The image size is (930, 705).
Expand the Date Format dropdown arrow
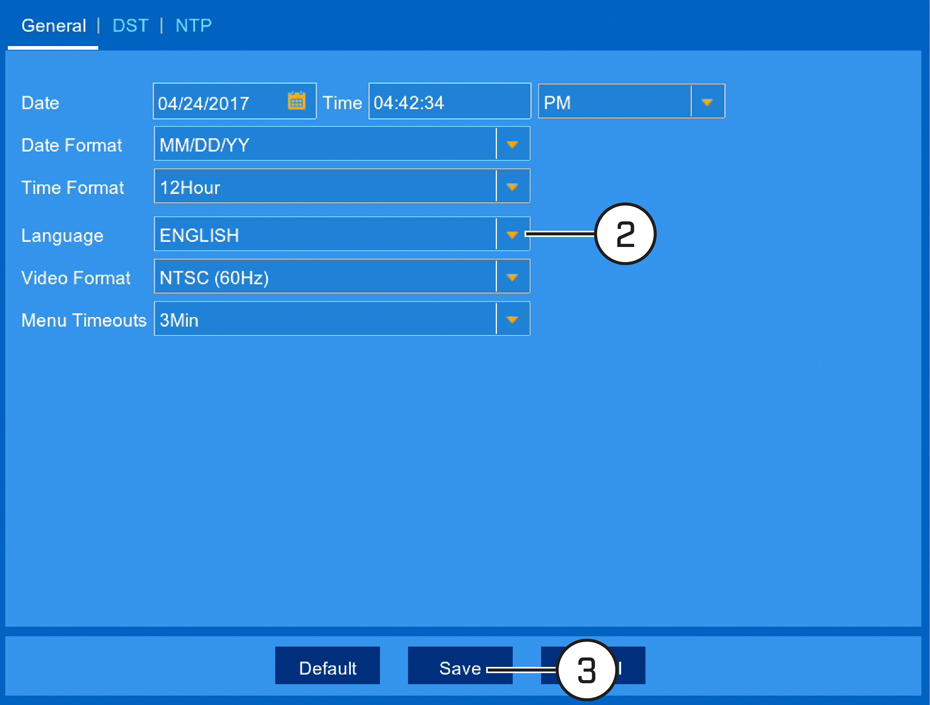(x=512, y=144)
